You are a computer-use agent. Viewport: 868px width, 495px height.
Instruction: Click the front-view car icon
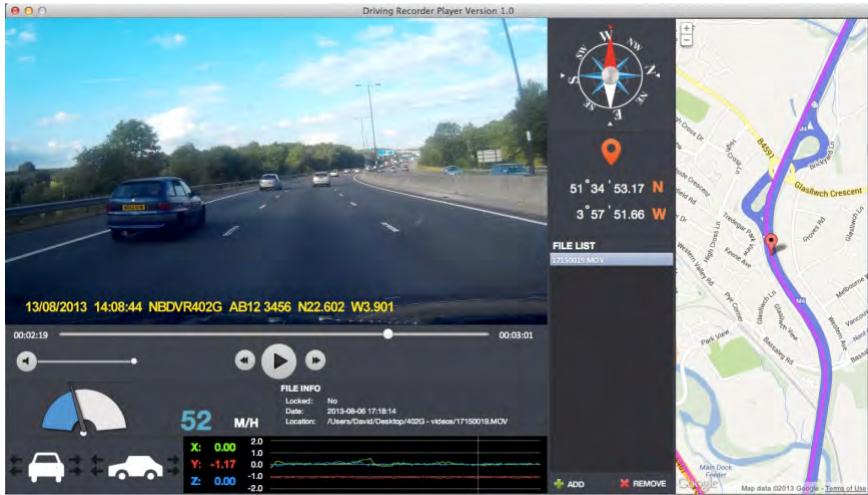click(x=46, y=467)
